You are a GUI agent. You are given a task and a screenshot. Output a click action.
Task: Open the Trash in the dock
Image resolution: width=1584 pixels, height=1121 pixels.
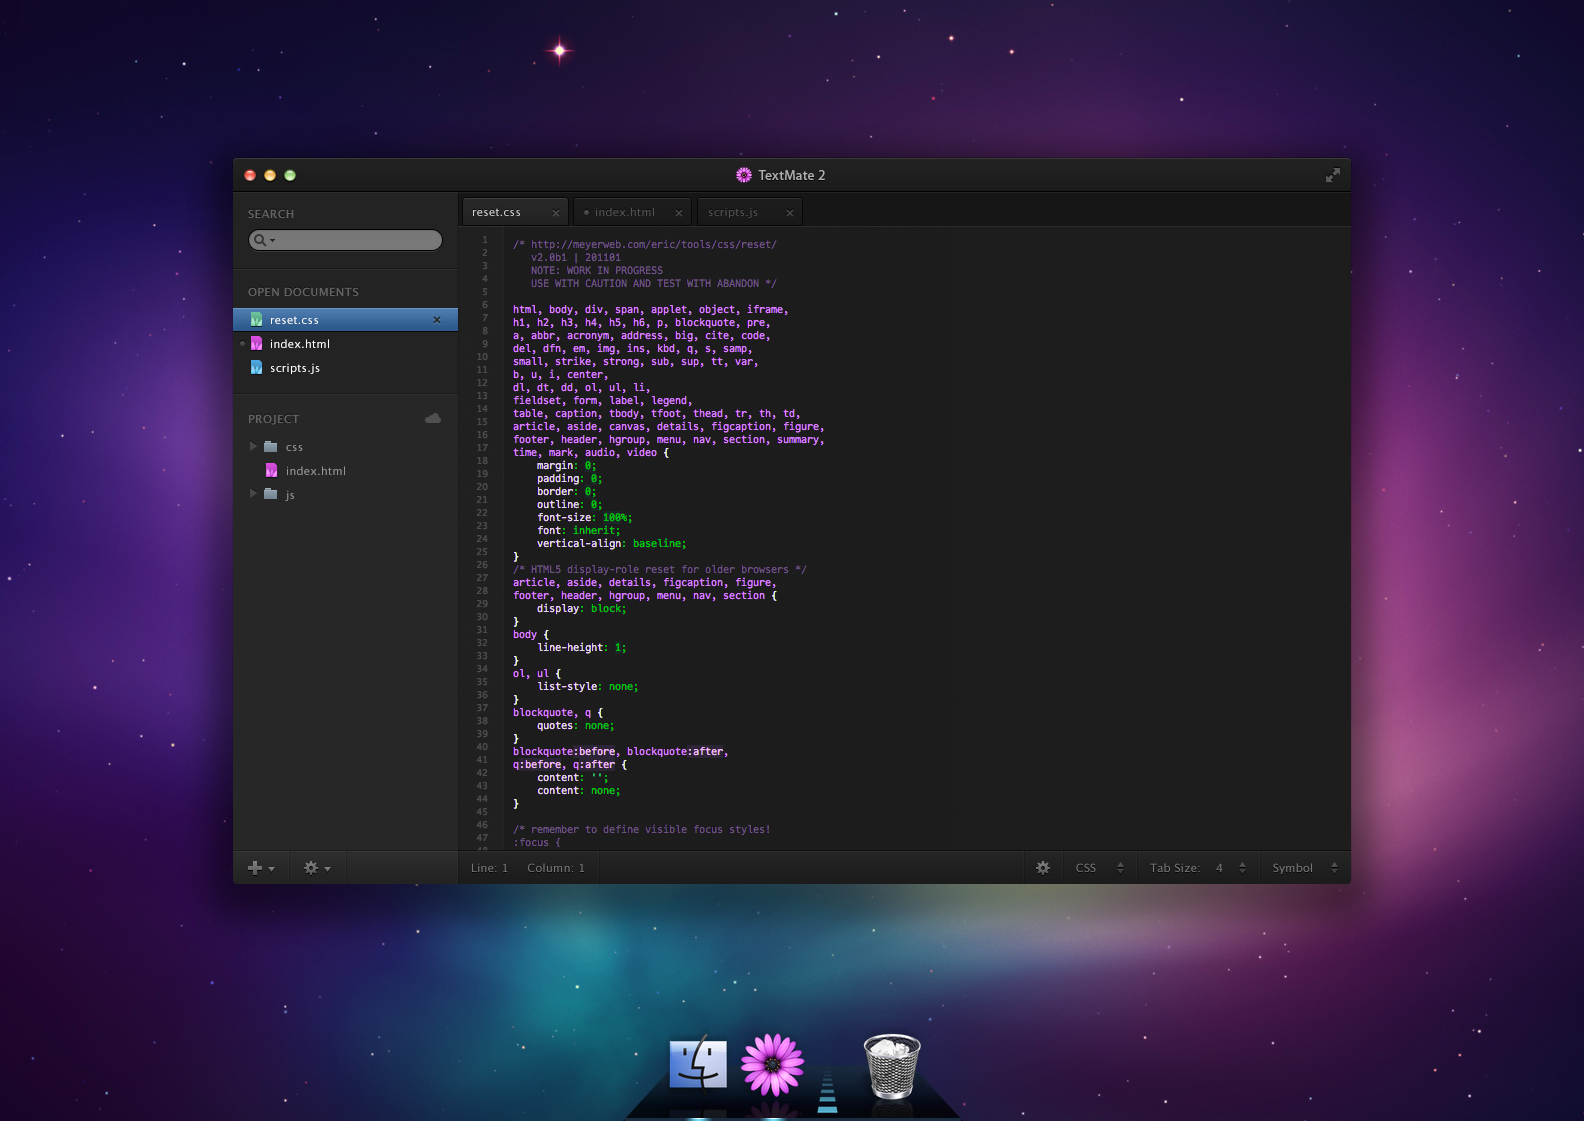(x=891, y=1066)
